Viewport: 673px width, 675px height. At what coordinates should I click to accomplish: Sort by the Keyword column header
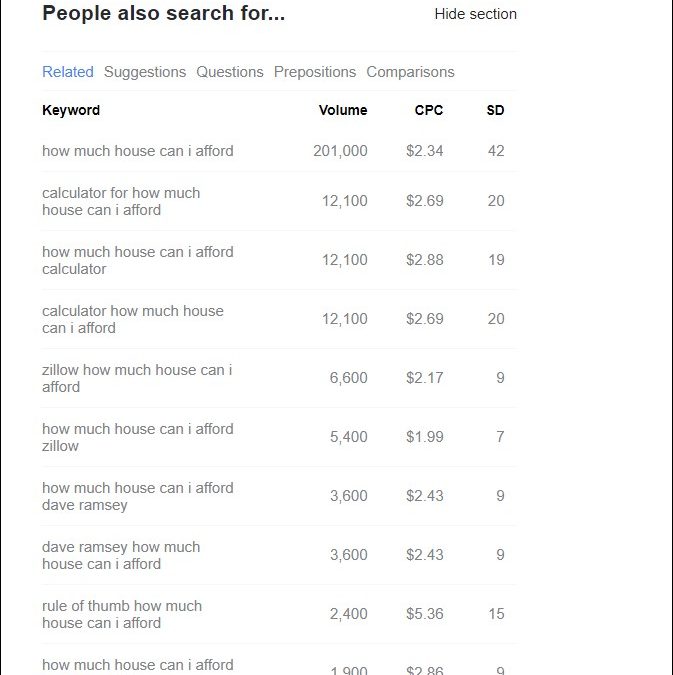pyautogui.click(x=71, y=110)
